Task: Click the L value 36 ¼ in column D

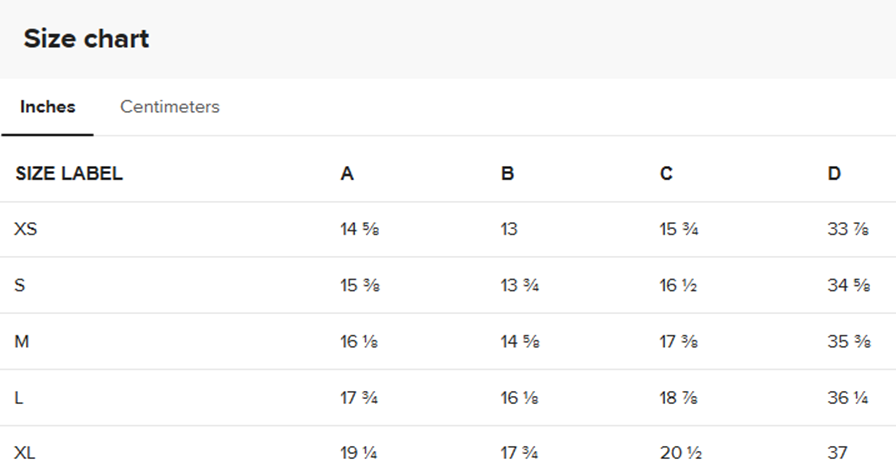Action: pyautogui.click(x=847, y=398)
